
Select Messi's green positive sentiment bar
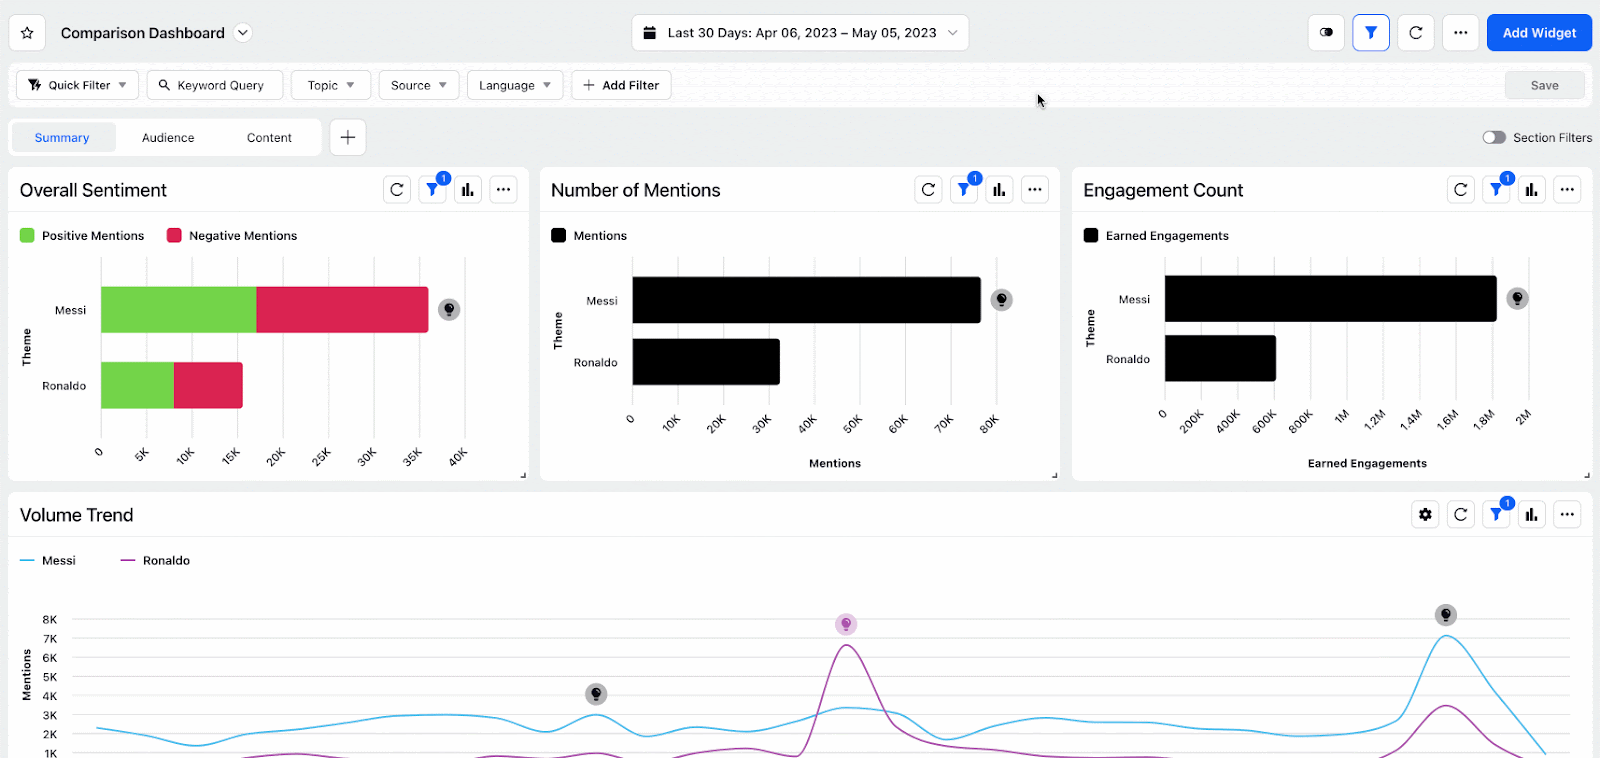pos(179,310)
